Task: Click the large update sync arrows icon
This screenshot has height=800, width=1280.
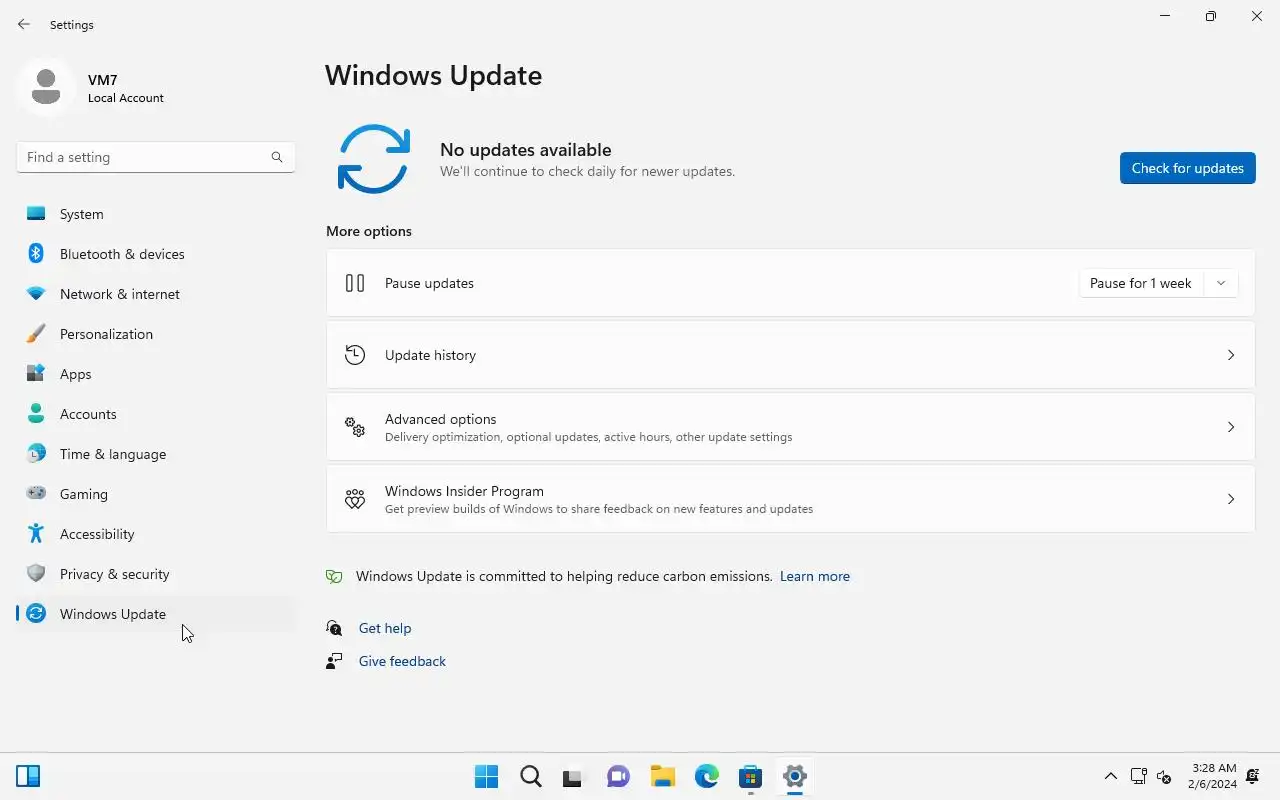Action: (374, 159)
